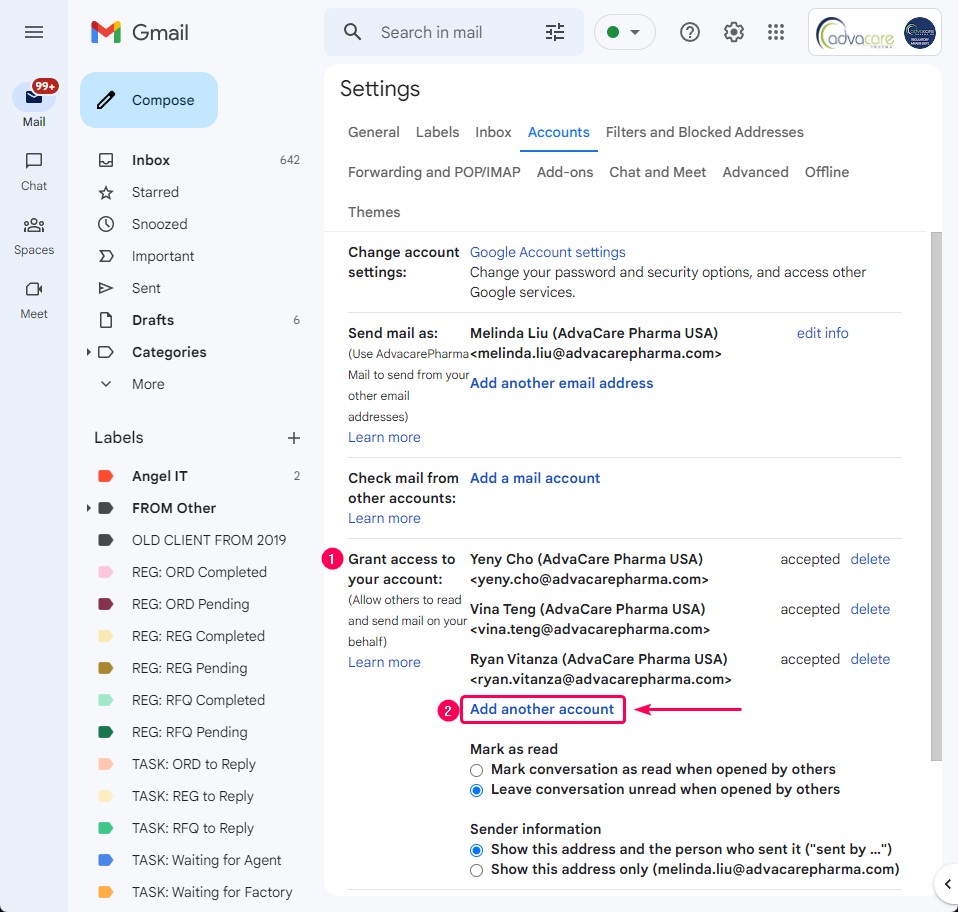The height and width of the screenshot is (912, 958).
Task: Open the Filters and Blocked Addresses tab
Action: click(704, 132)
